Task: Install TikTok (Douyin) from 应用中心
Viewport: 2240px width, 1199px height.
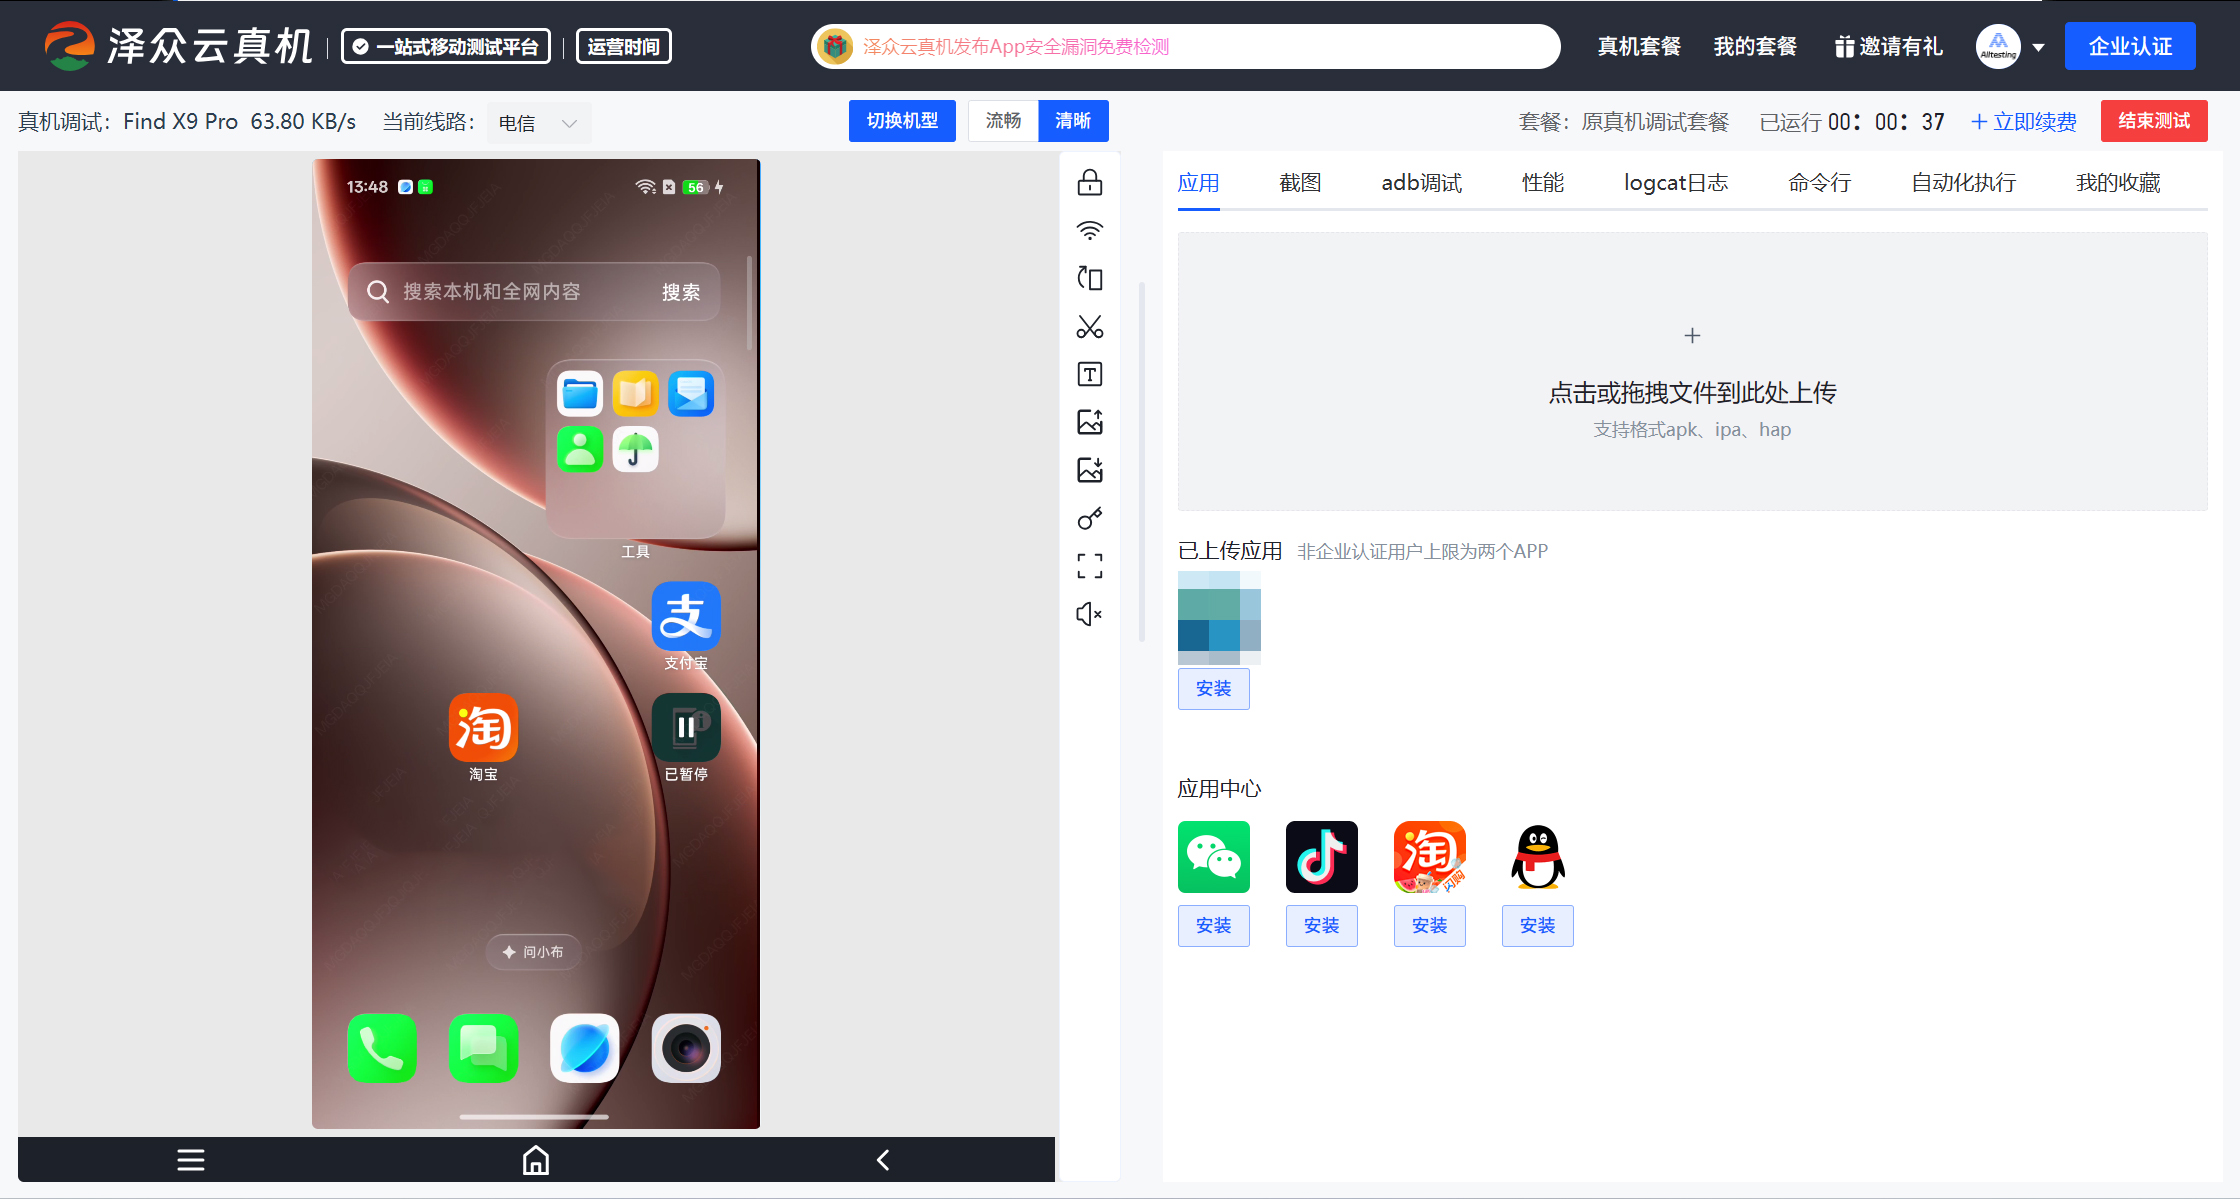Action: 1322,926
